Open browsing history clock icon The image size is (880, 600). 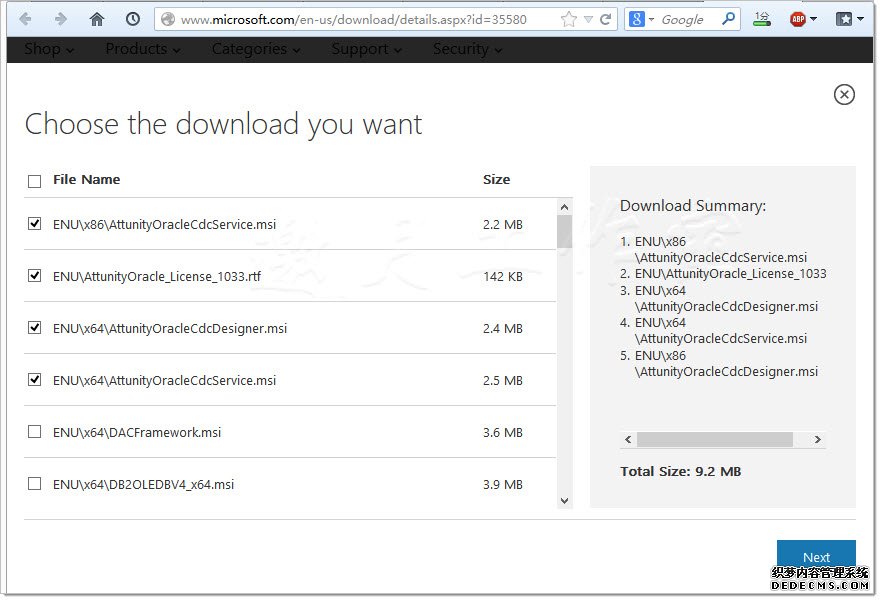(133, 19)
